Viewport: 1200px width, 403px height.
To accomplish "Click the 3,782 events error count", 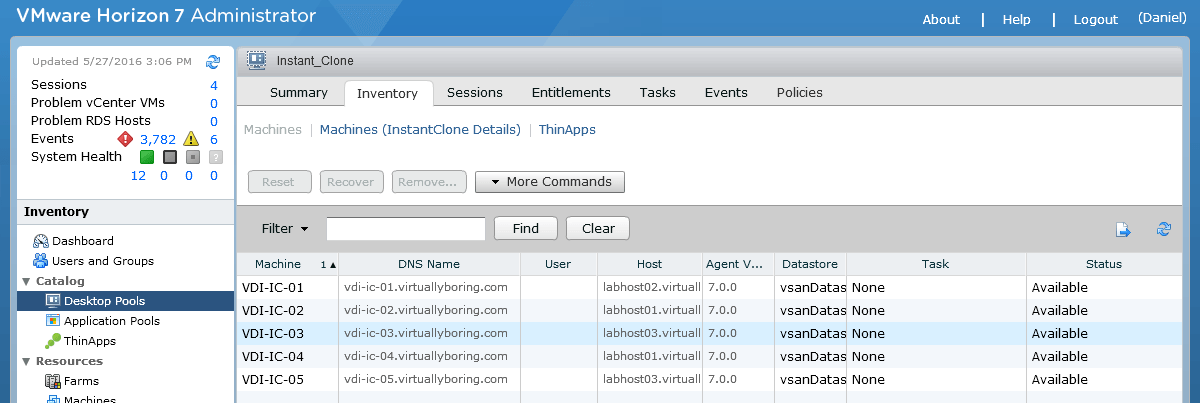I will click(x=158, y=139).
